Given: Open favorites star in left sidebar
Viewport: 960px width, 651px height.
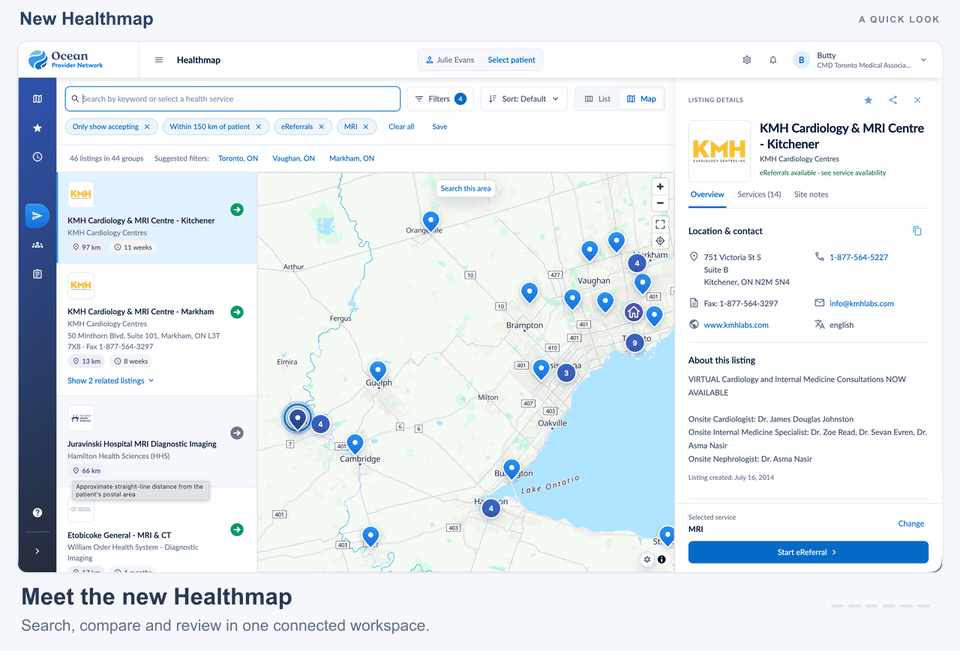Looking at the screenshot, I should point(37,128).
